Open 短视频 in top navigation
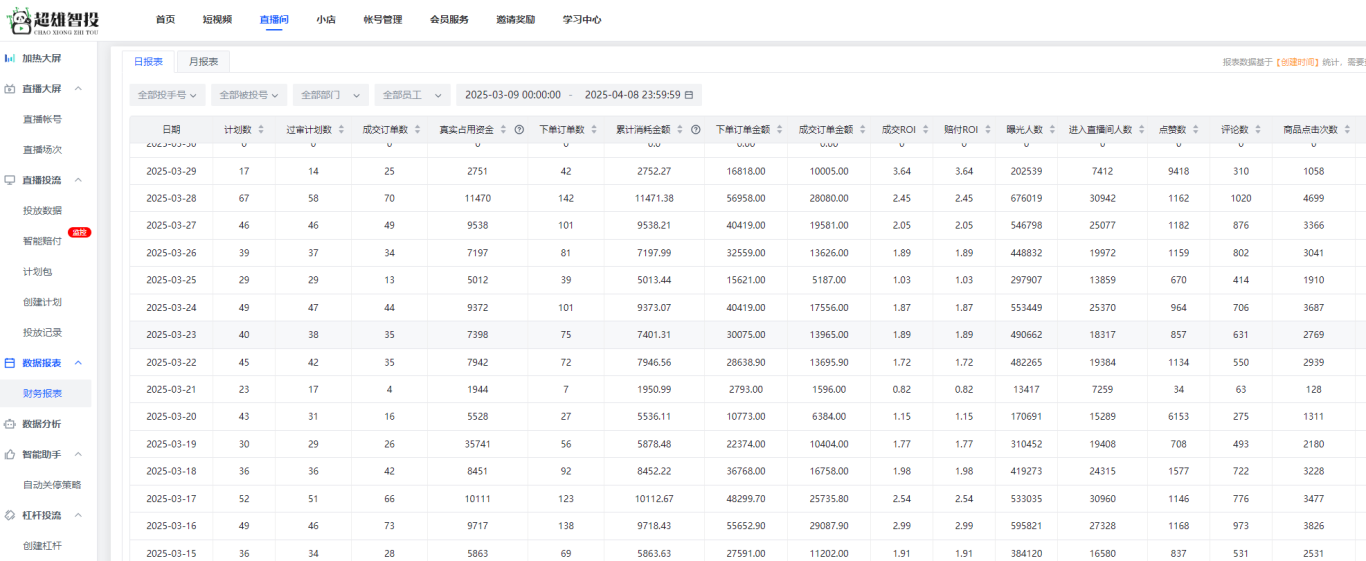This screenshot has width=1366, height=561. [217, 19]
